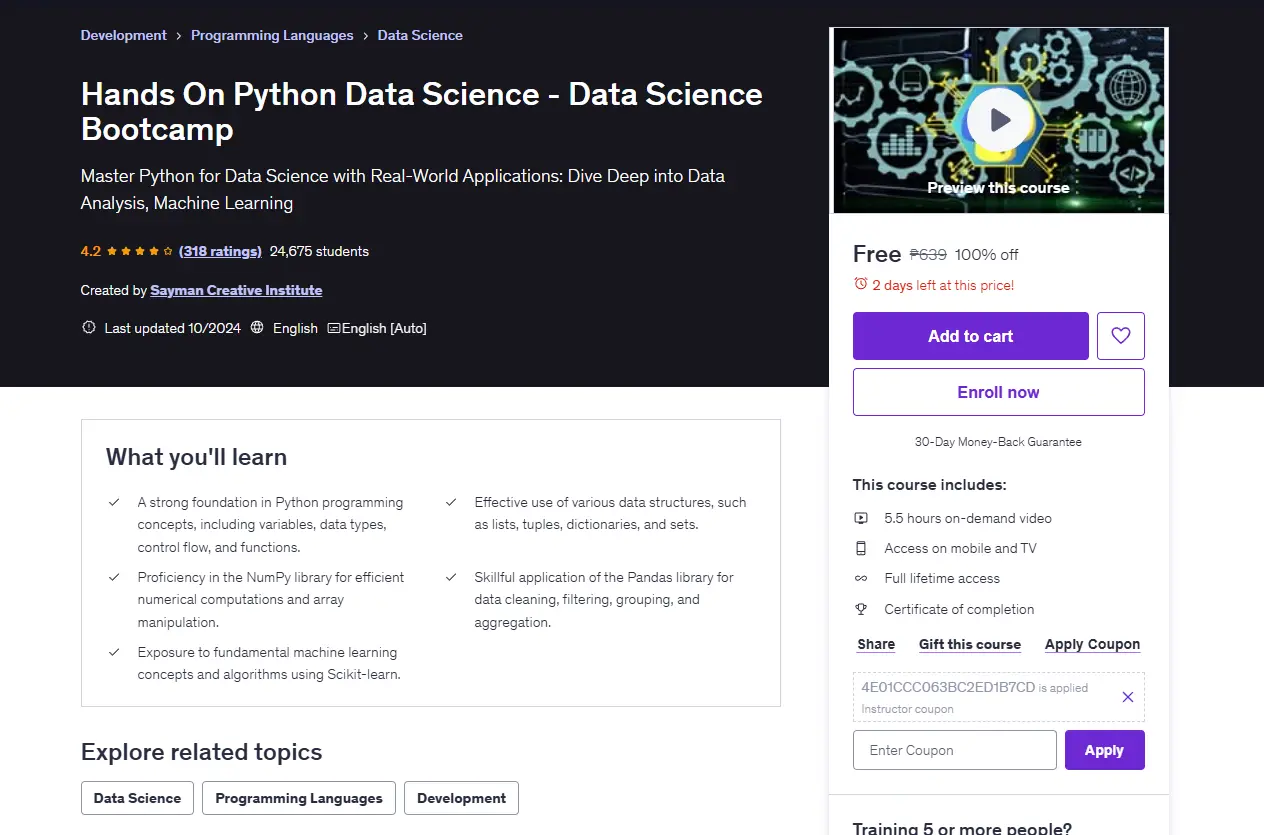Click checkmark beside Pandas library item

coord(452,577)
